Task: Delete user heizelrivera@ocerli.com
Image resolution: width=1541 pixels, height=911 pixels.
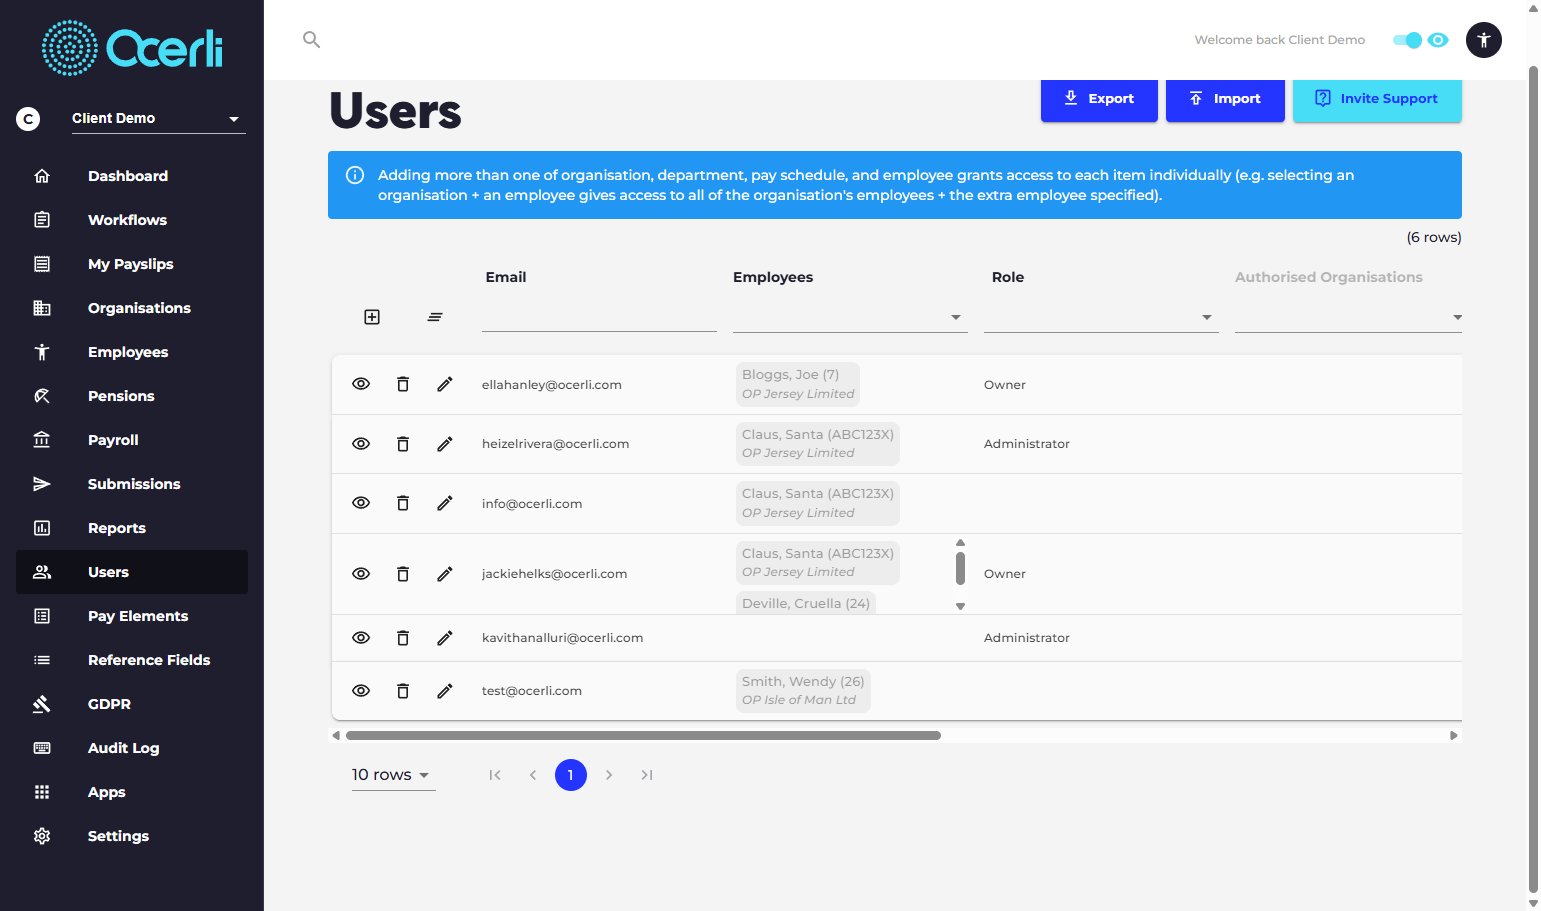Action: (403, 444)
